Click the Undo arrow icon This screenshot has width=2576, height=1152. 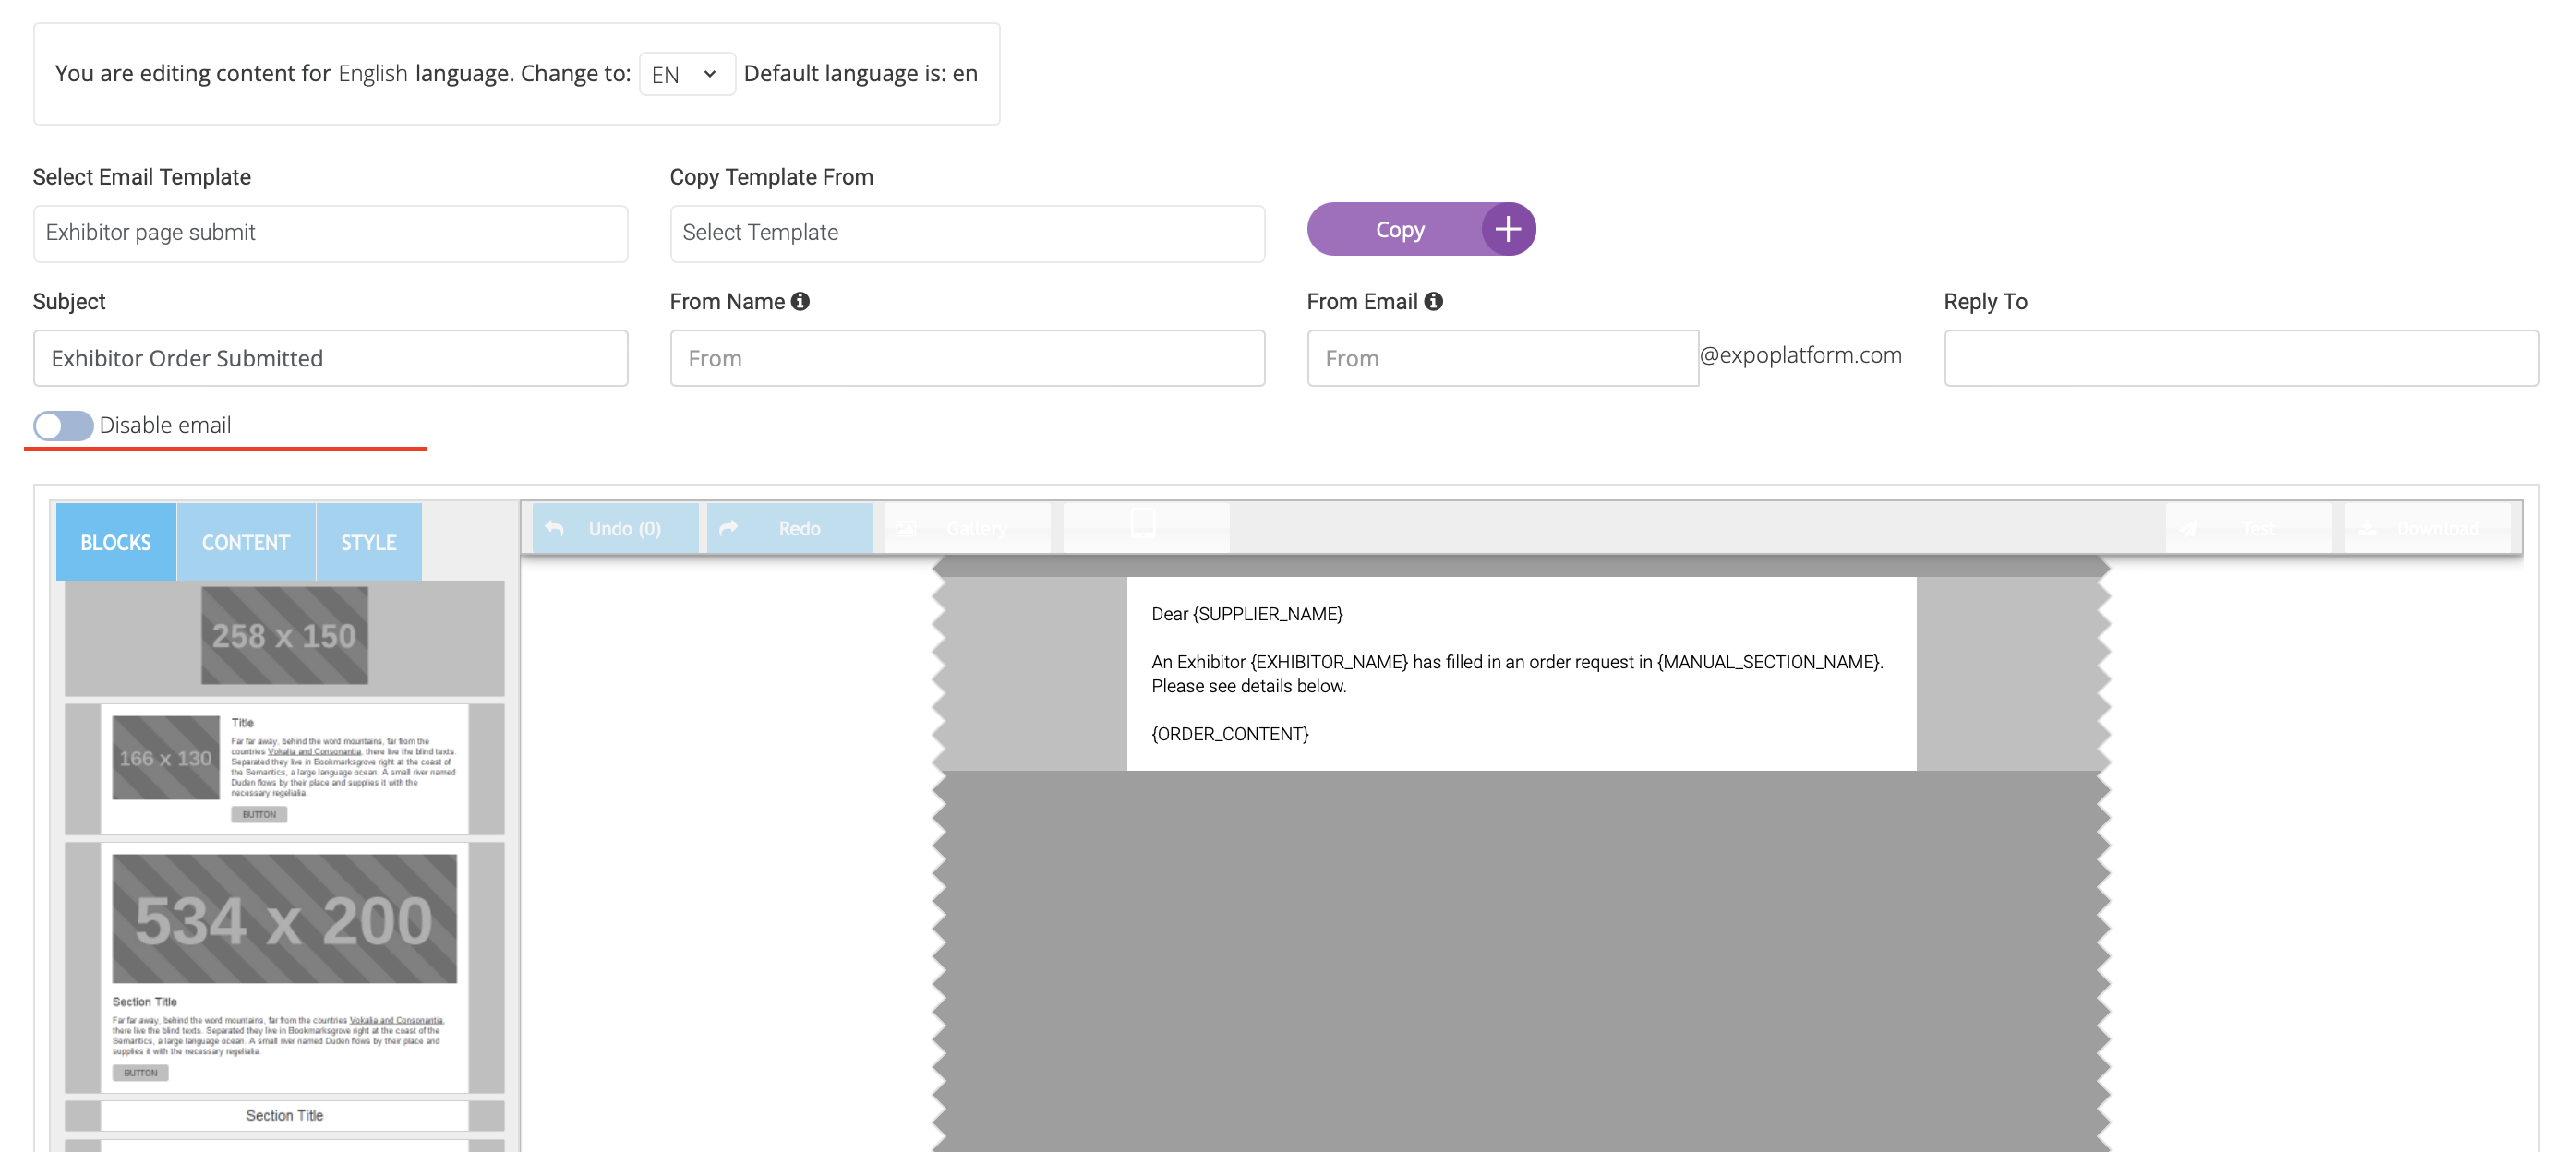tap(555, 528)
